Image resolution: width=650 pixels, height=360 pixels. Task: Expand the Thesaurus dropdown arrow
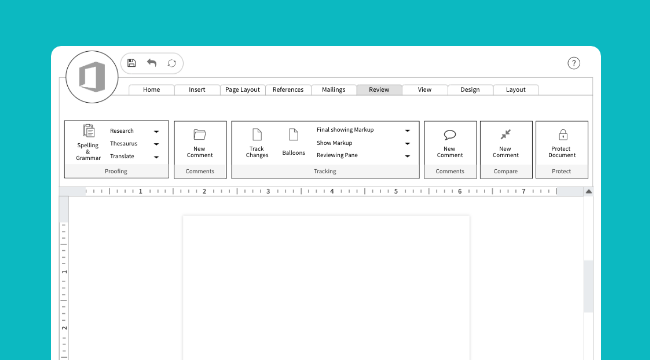click(x=156, y=144)
